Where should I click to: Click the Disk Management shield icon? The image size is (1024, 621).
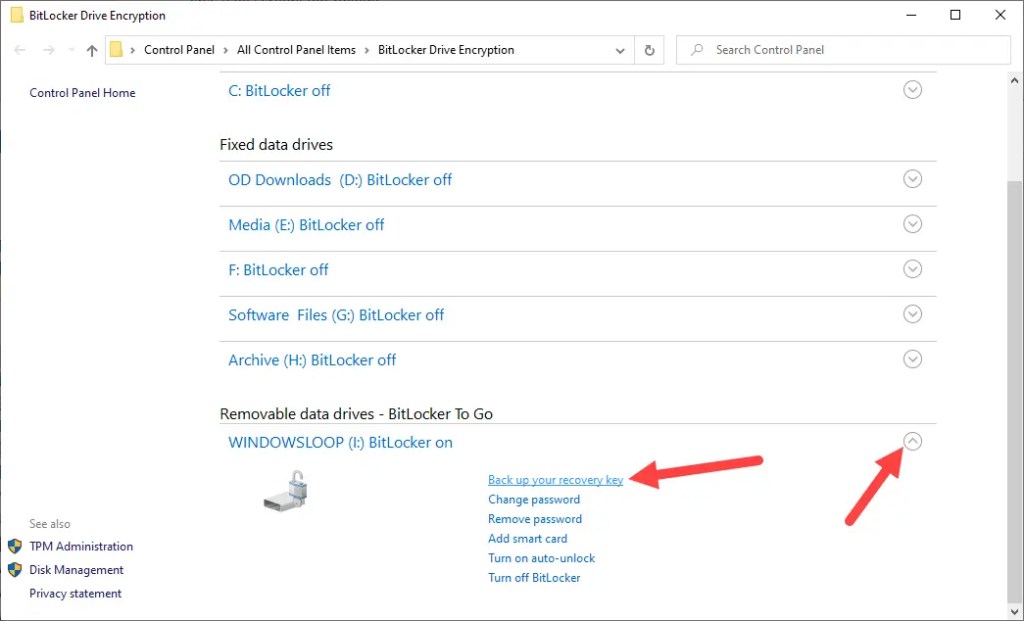[15, 570]
